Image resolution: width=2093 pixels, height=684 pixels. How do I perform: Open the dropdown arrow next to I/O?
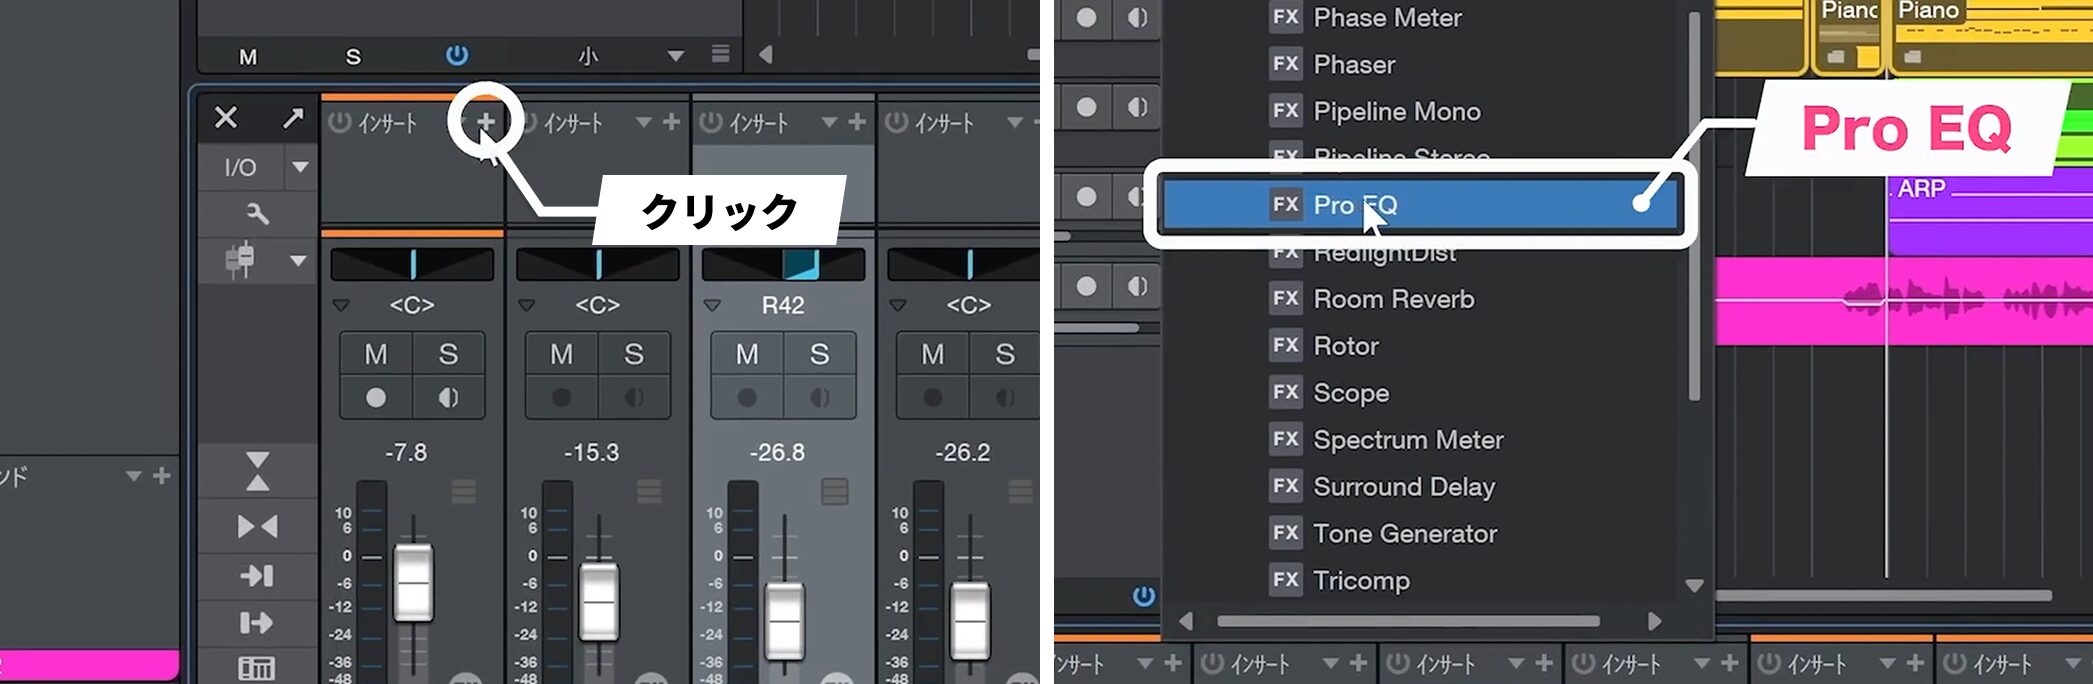[x=300, y=167]
